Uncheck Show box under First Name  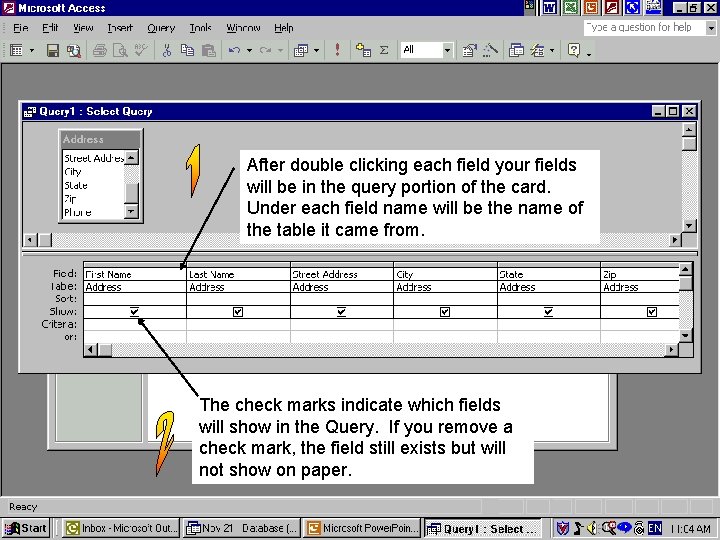135,312
